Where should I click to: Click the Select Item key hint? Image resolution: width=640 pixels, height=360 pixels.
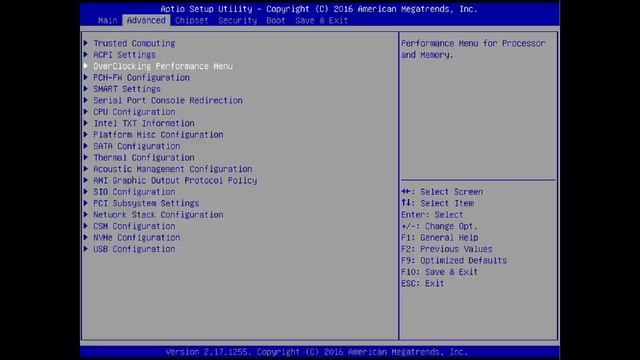(x=438, y=203)
